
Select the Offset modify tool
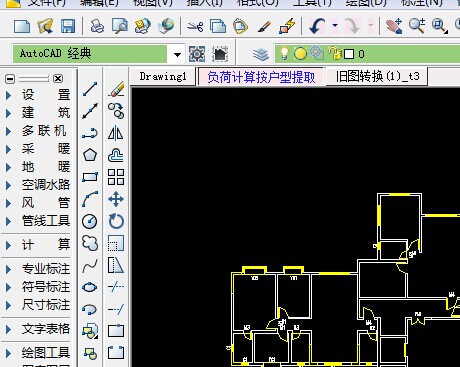pos(116,155)
